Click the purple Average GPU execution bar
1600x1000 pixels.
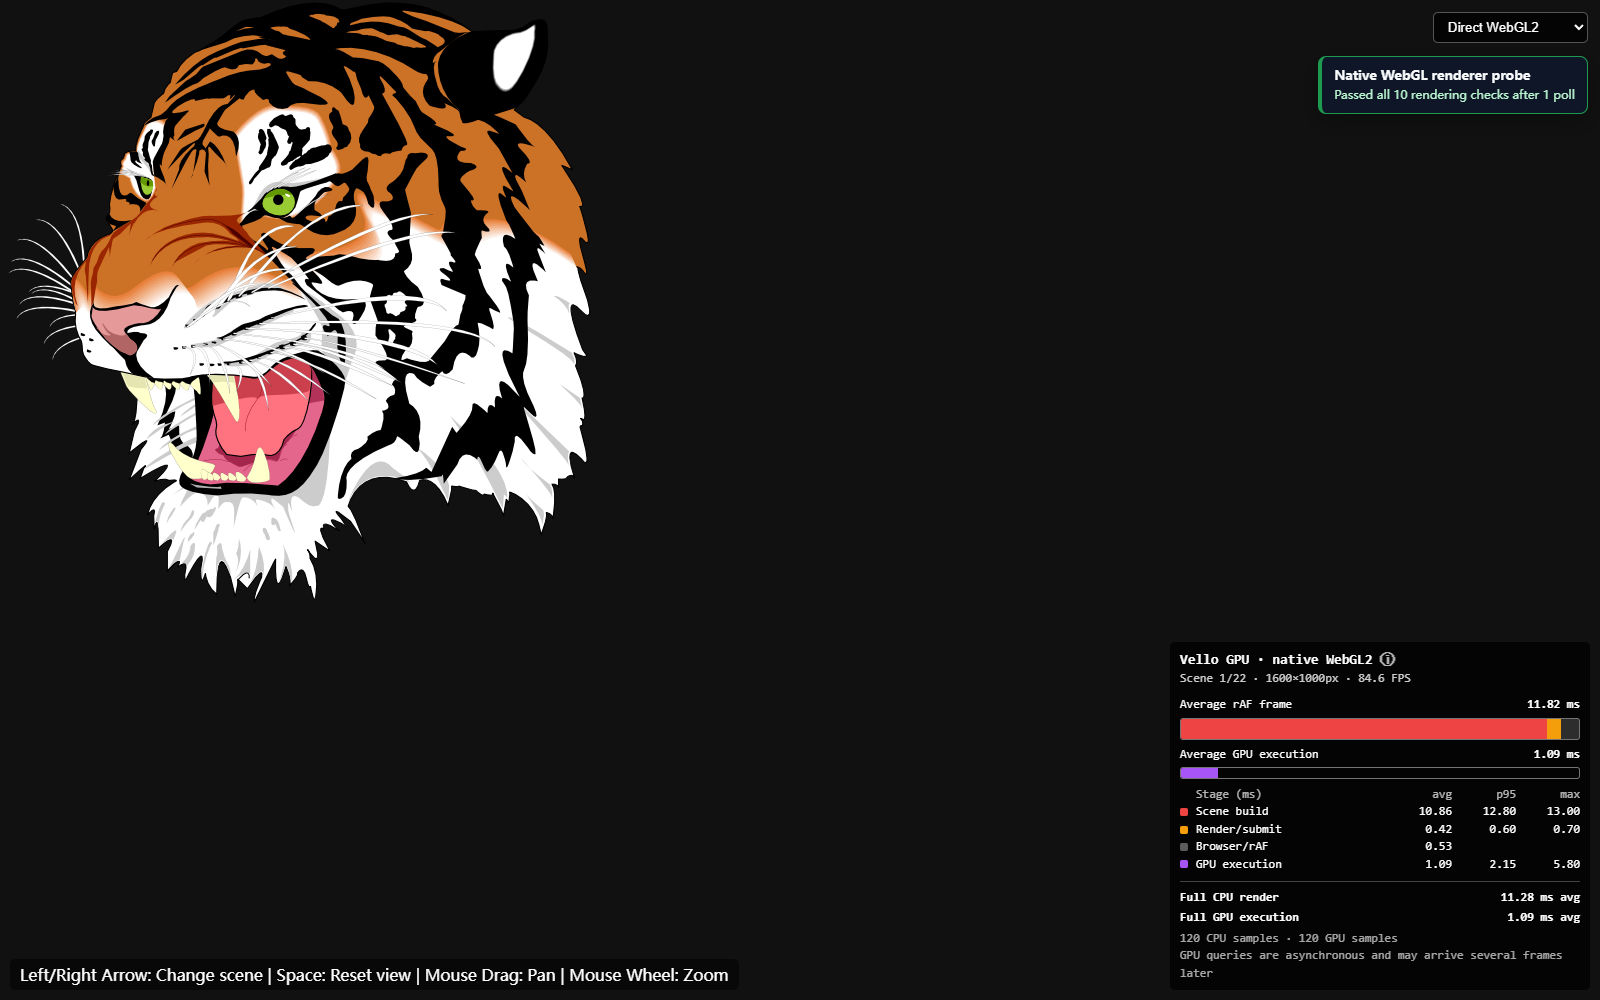click(1380, 773)
